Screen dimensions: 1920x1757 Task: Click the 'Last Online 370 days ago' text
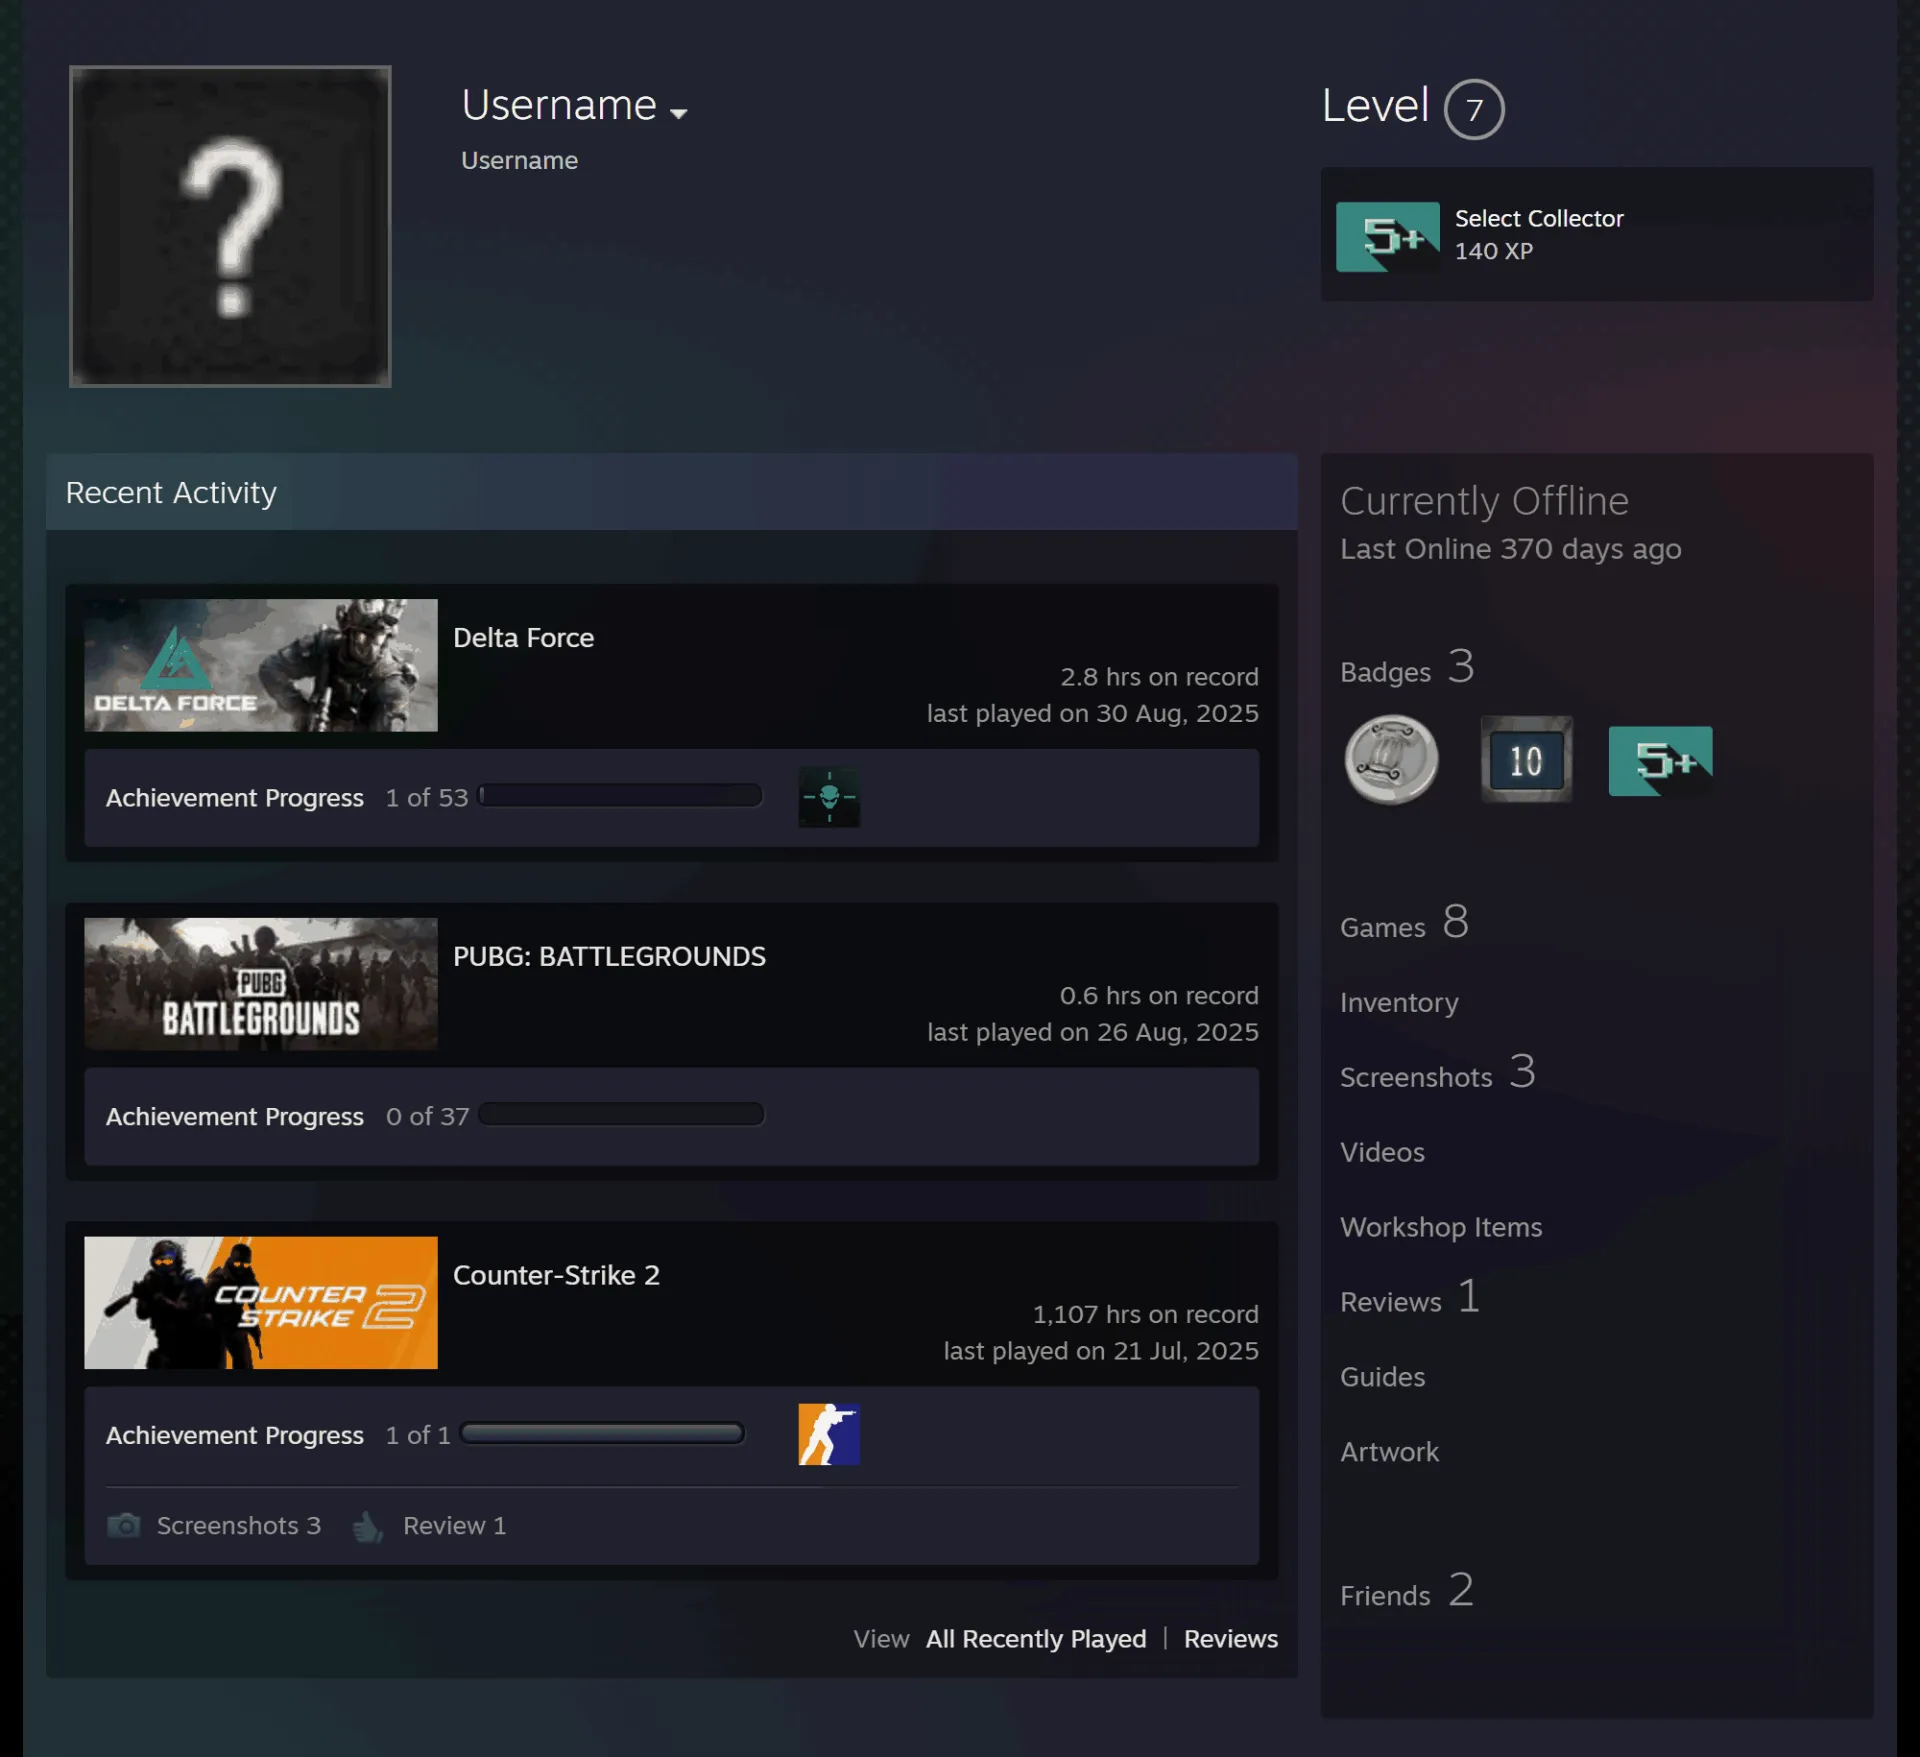click(x=1510, y=549)
